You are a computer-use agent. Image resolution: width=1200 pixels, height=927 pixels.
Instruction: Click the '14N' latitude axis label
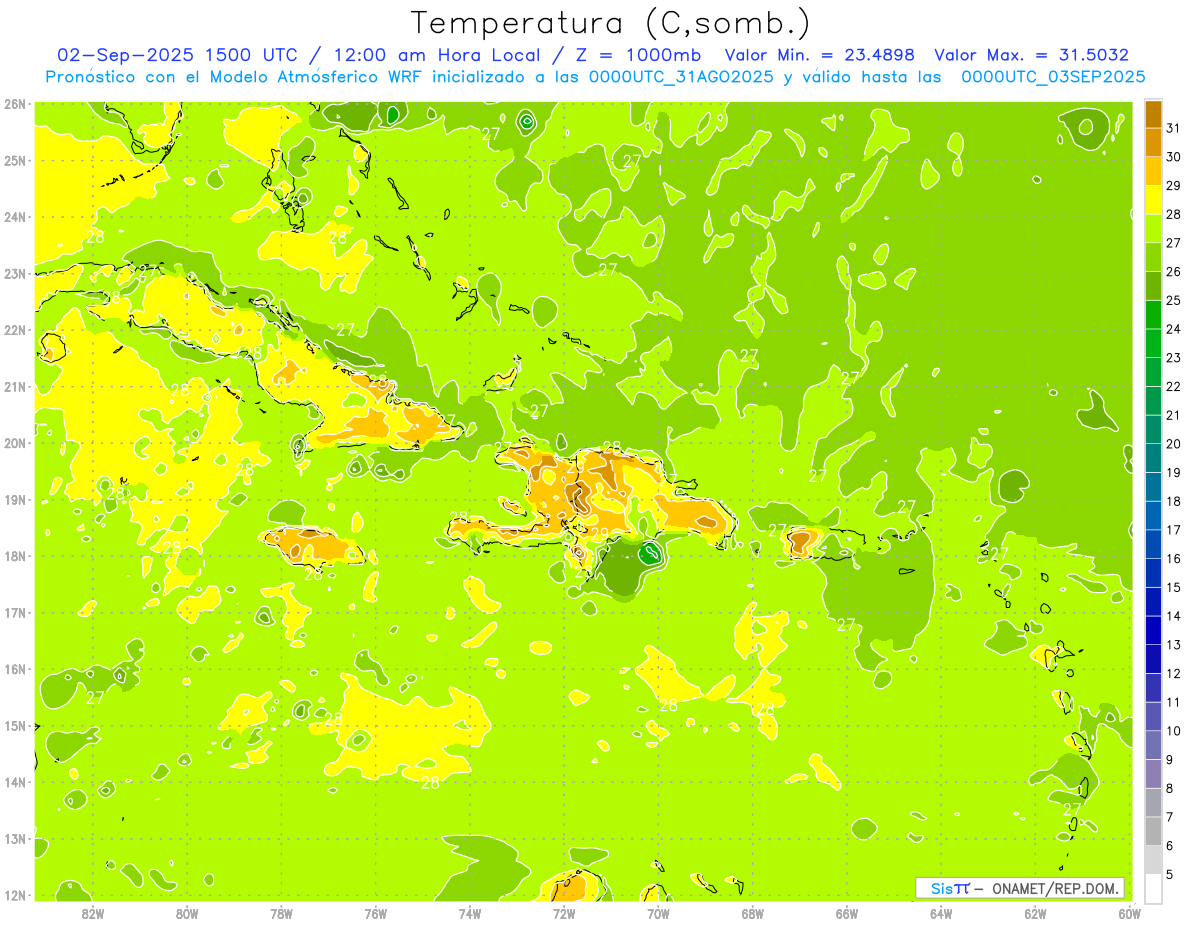(x=16, y=782)
